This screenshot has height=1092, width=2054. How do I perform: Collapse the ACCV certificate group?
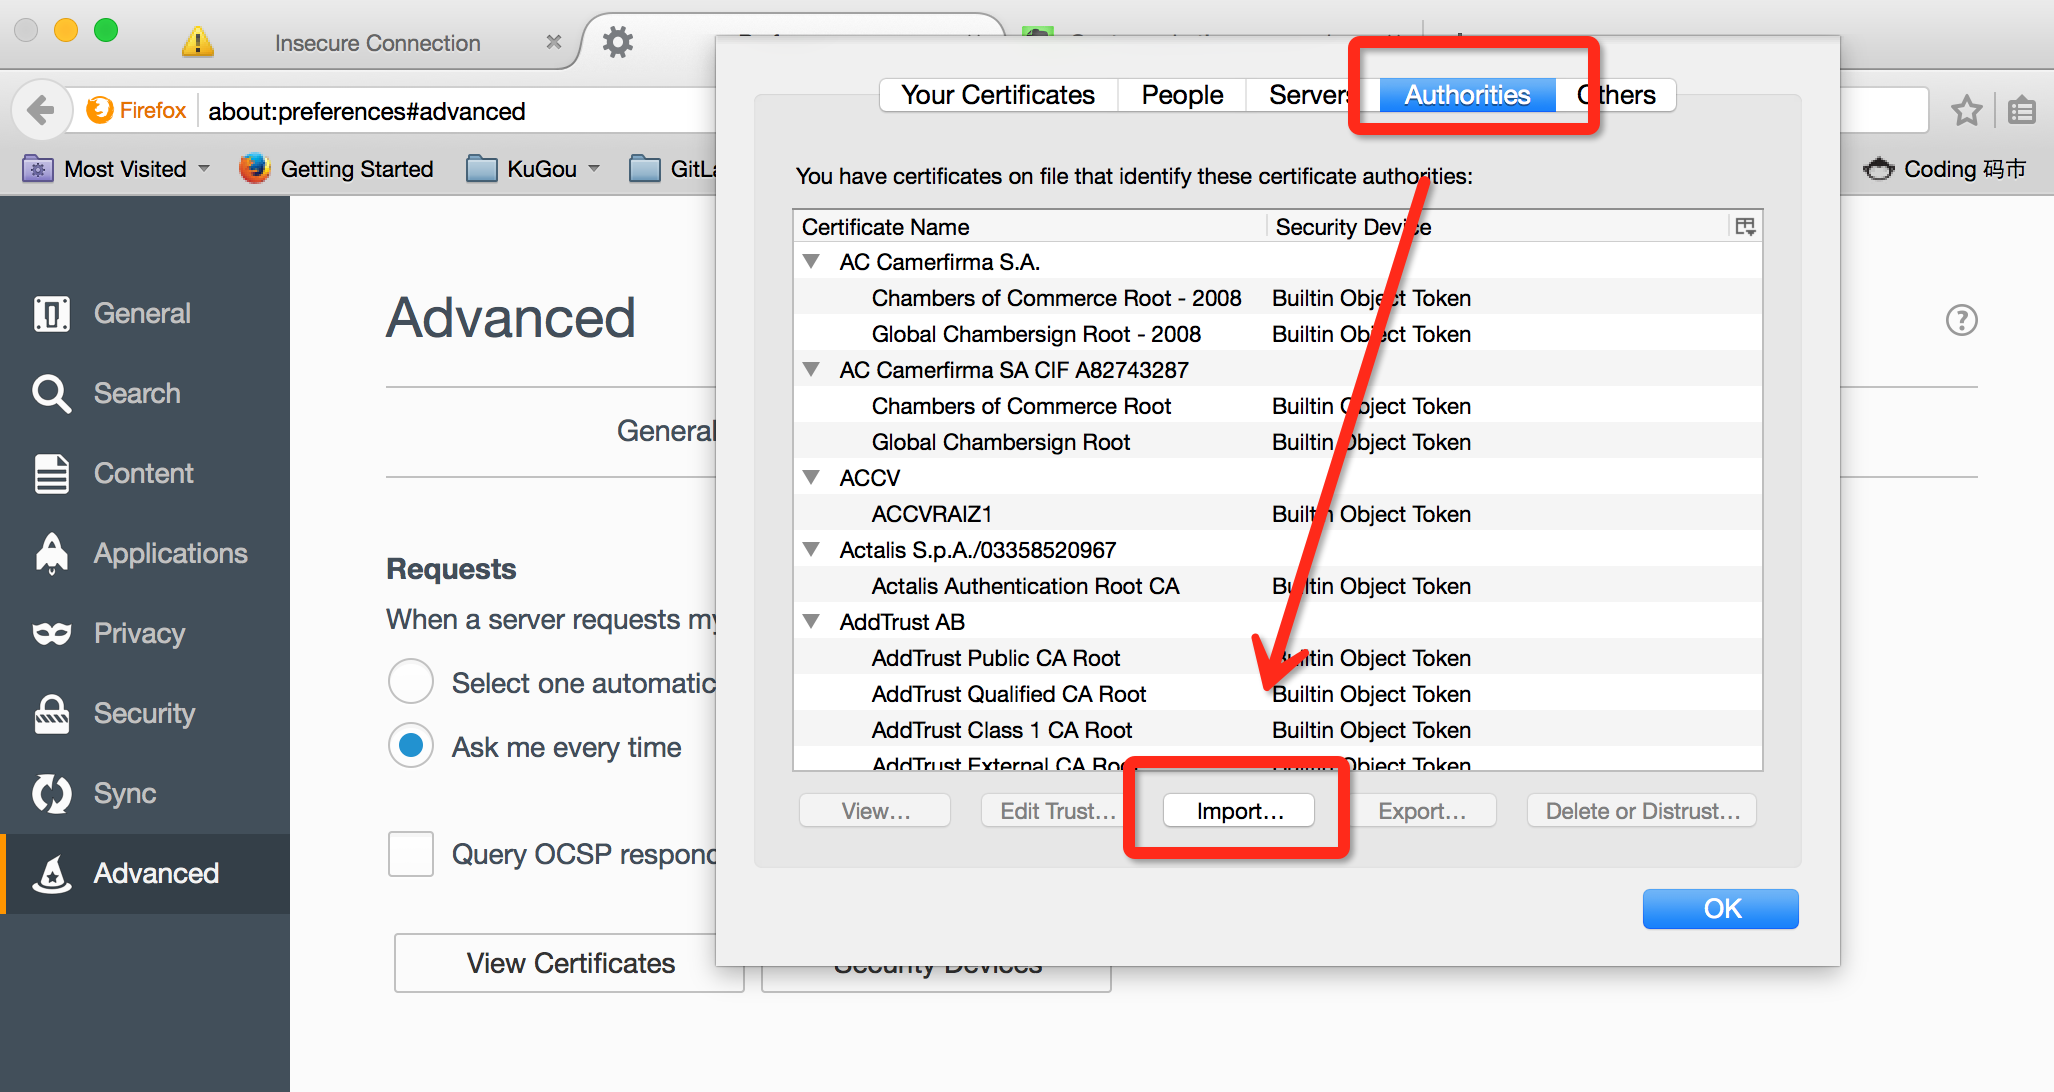pyautogui.click(x=812, y=478)
